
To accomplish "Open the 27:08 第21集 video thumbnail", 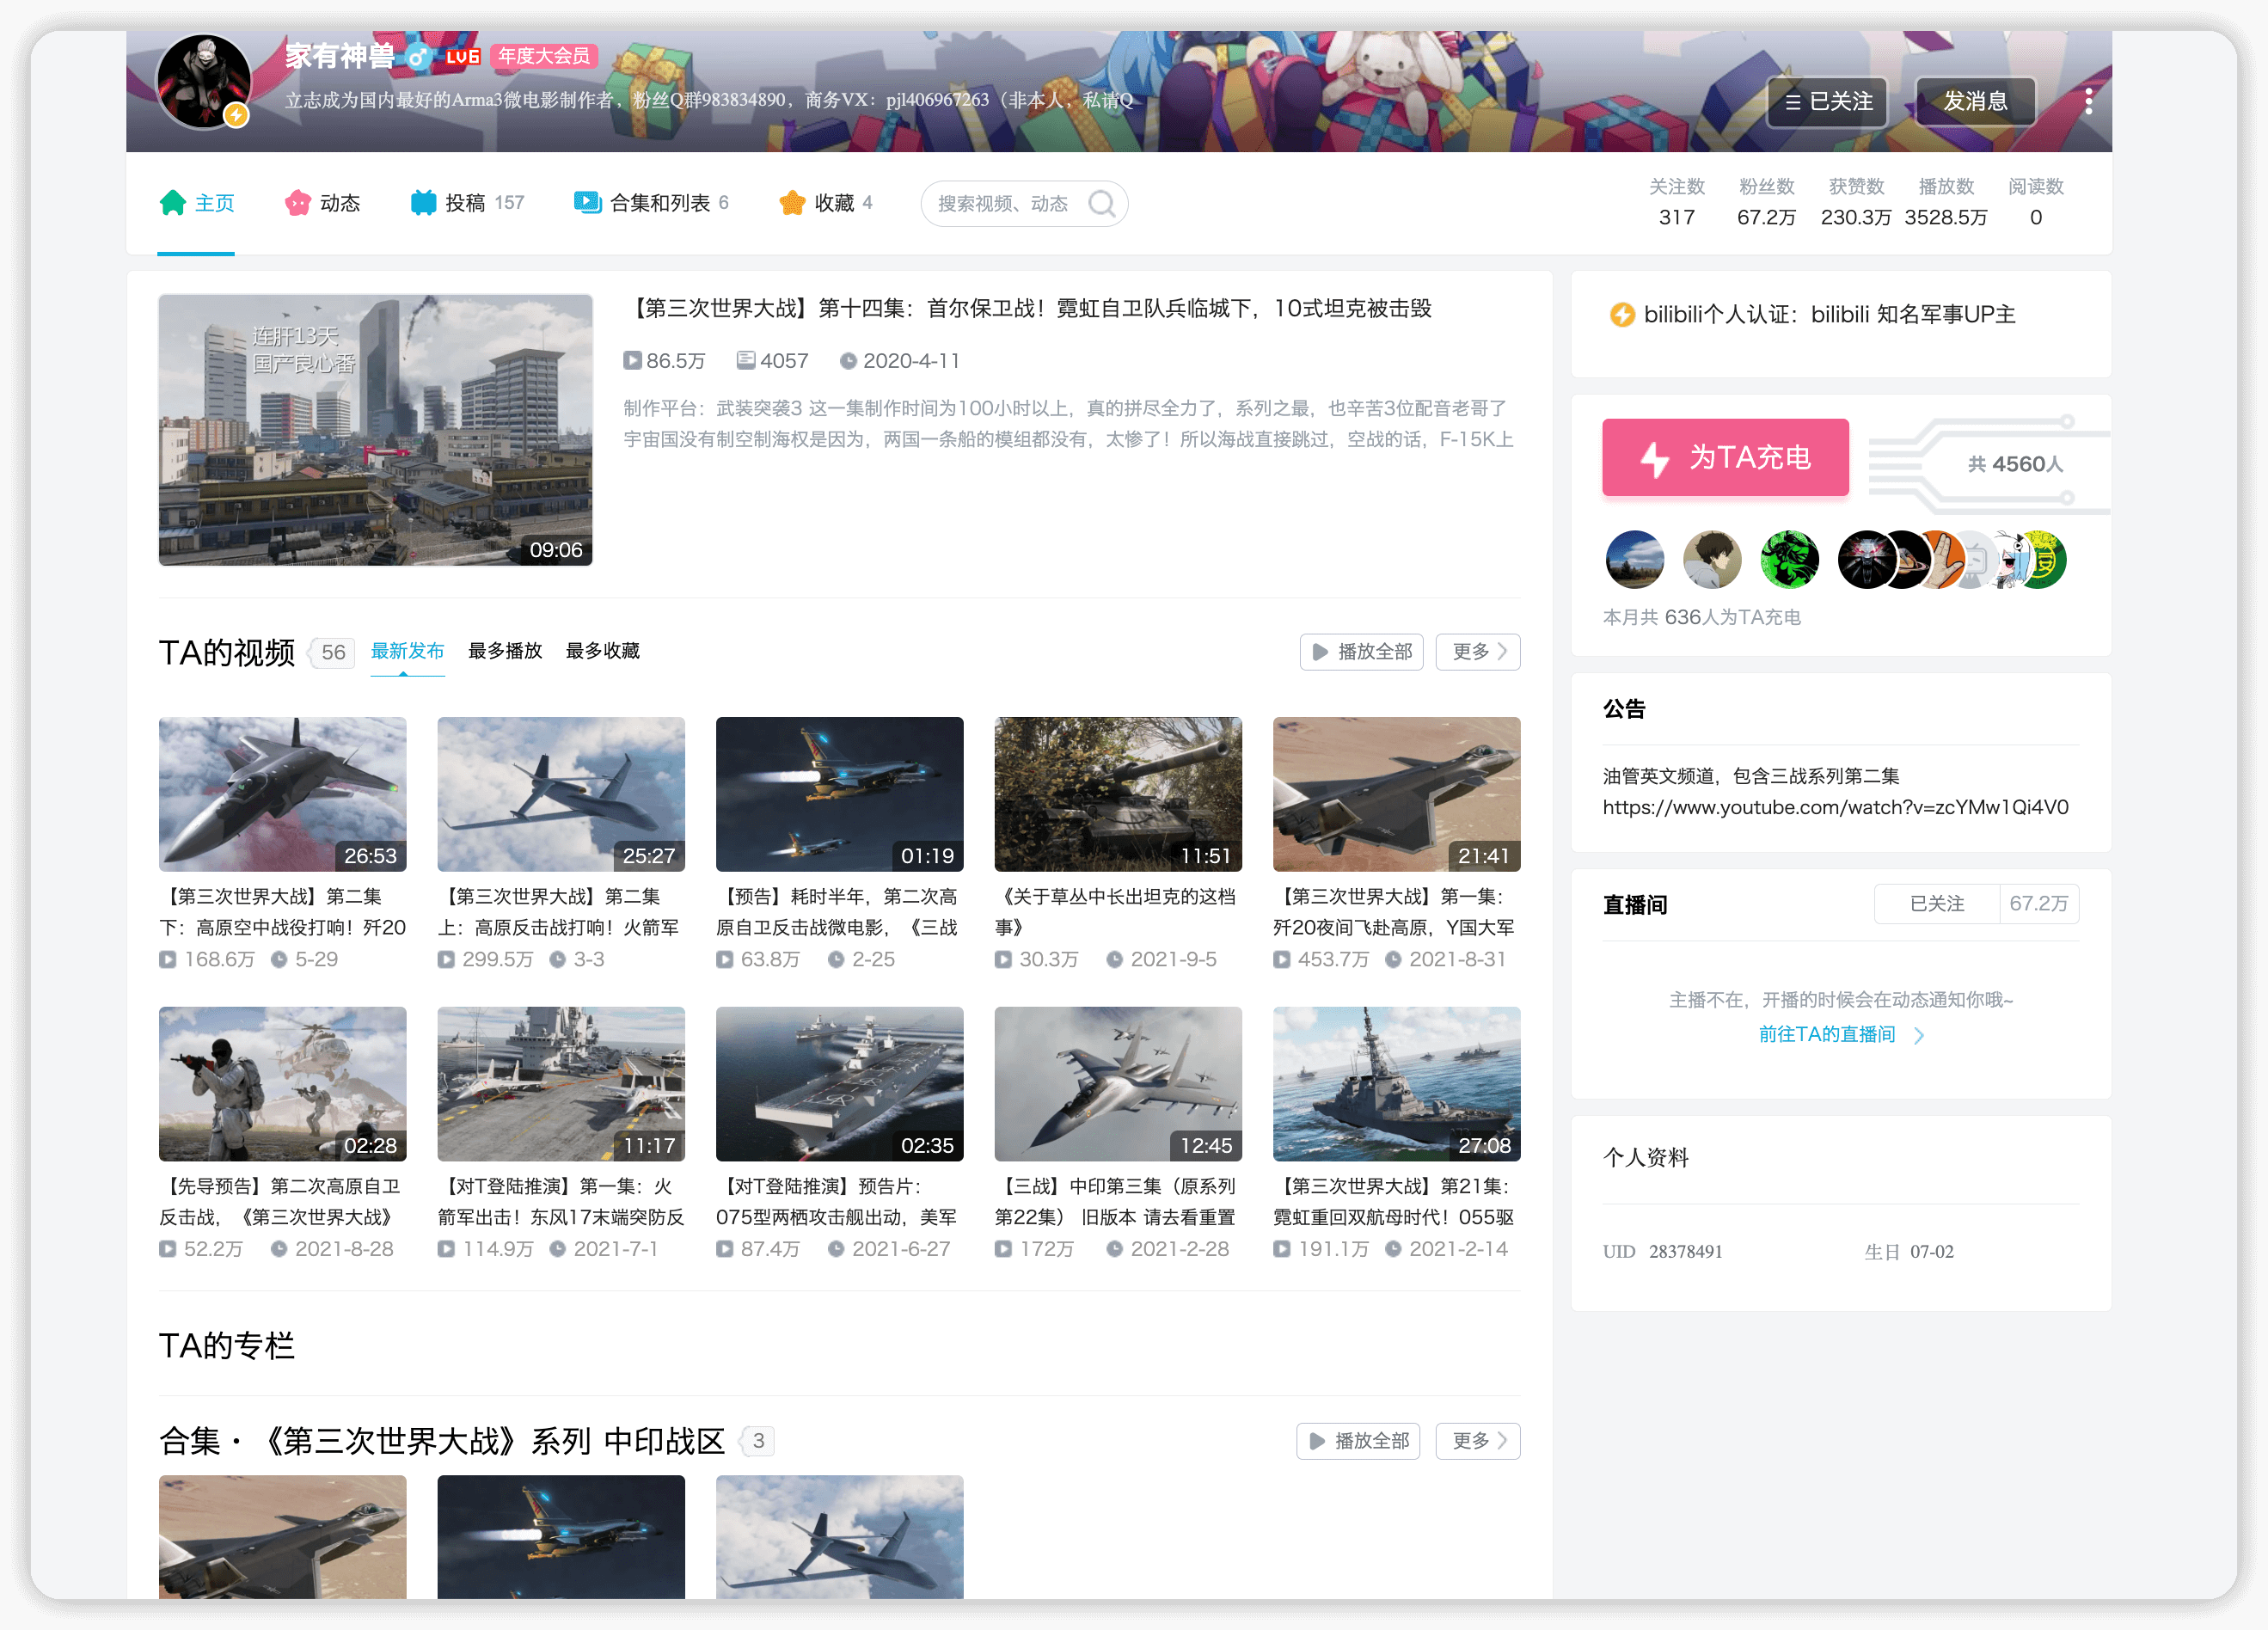I will [1397, 1084].
